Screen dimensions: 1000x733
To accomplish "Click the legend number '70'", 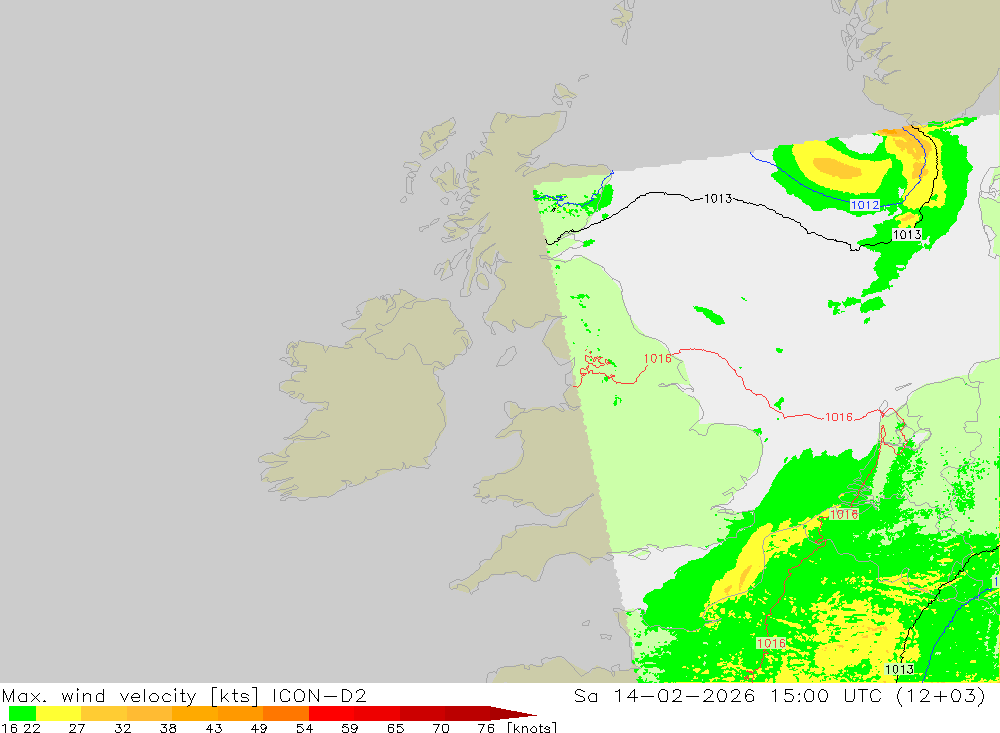I will [441, 728].
